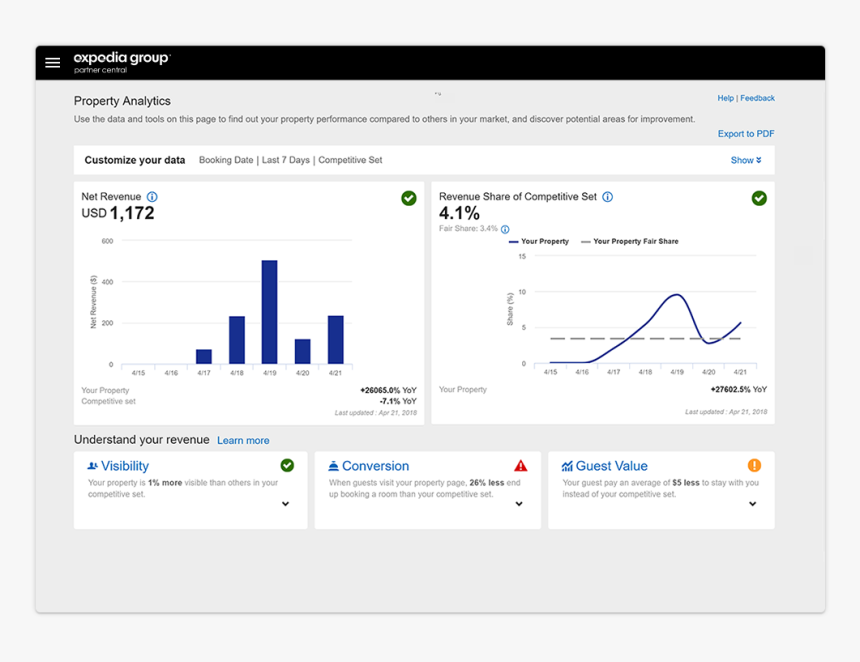
Task: Open the Help link
Action: pos(725,98)
